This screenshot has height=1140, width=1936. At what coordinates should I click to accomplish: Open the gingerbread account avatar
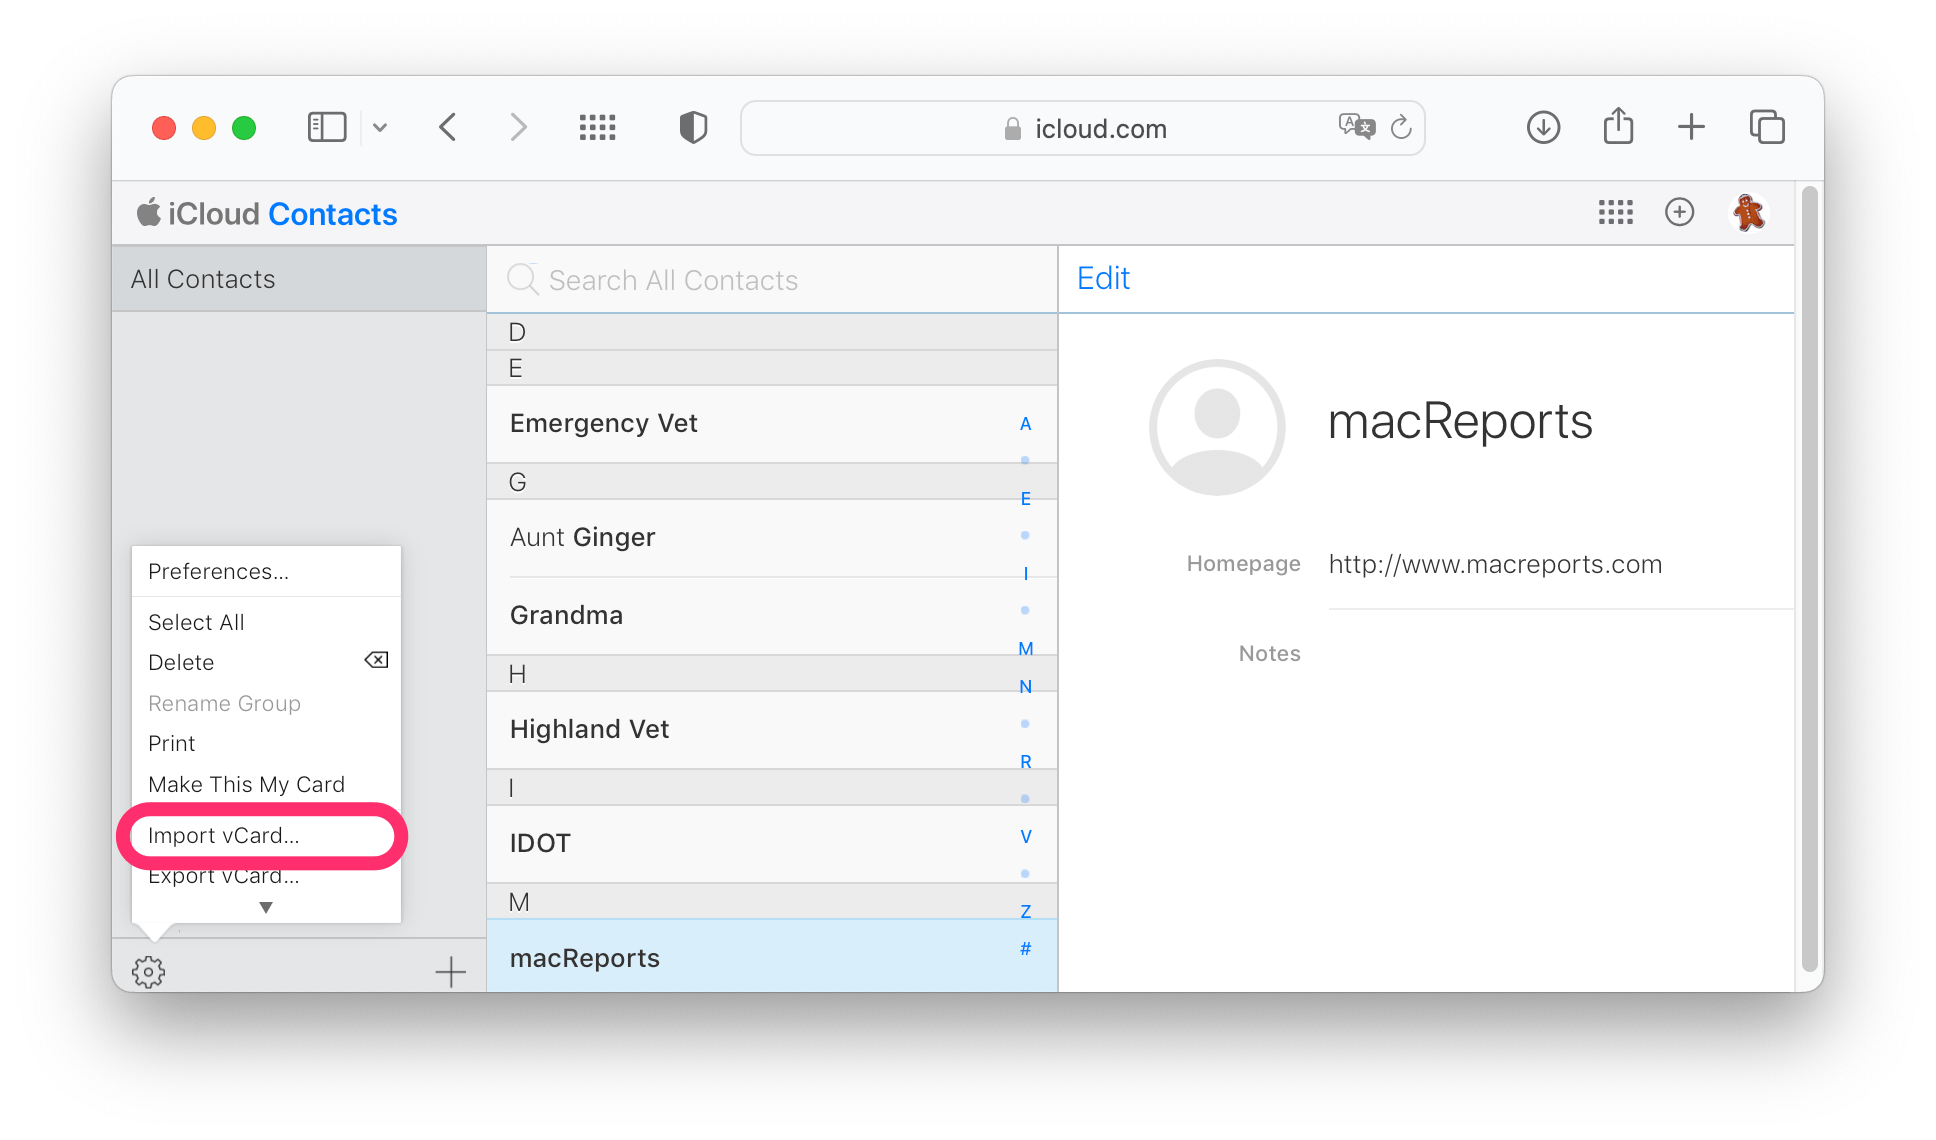[x=1749, y=212]
